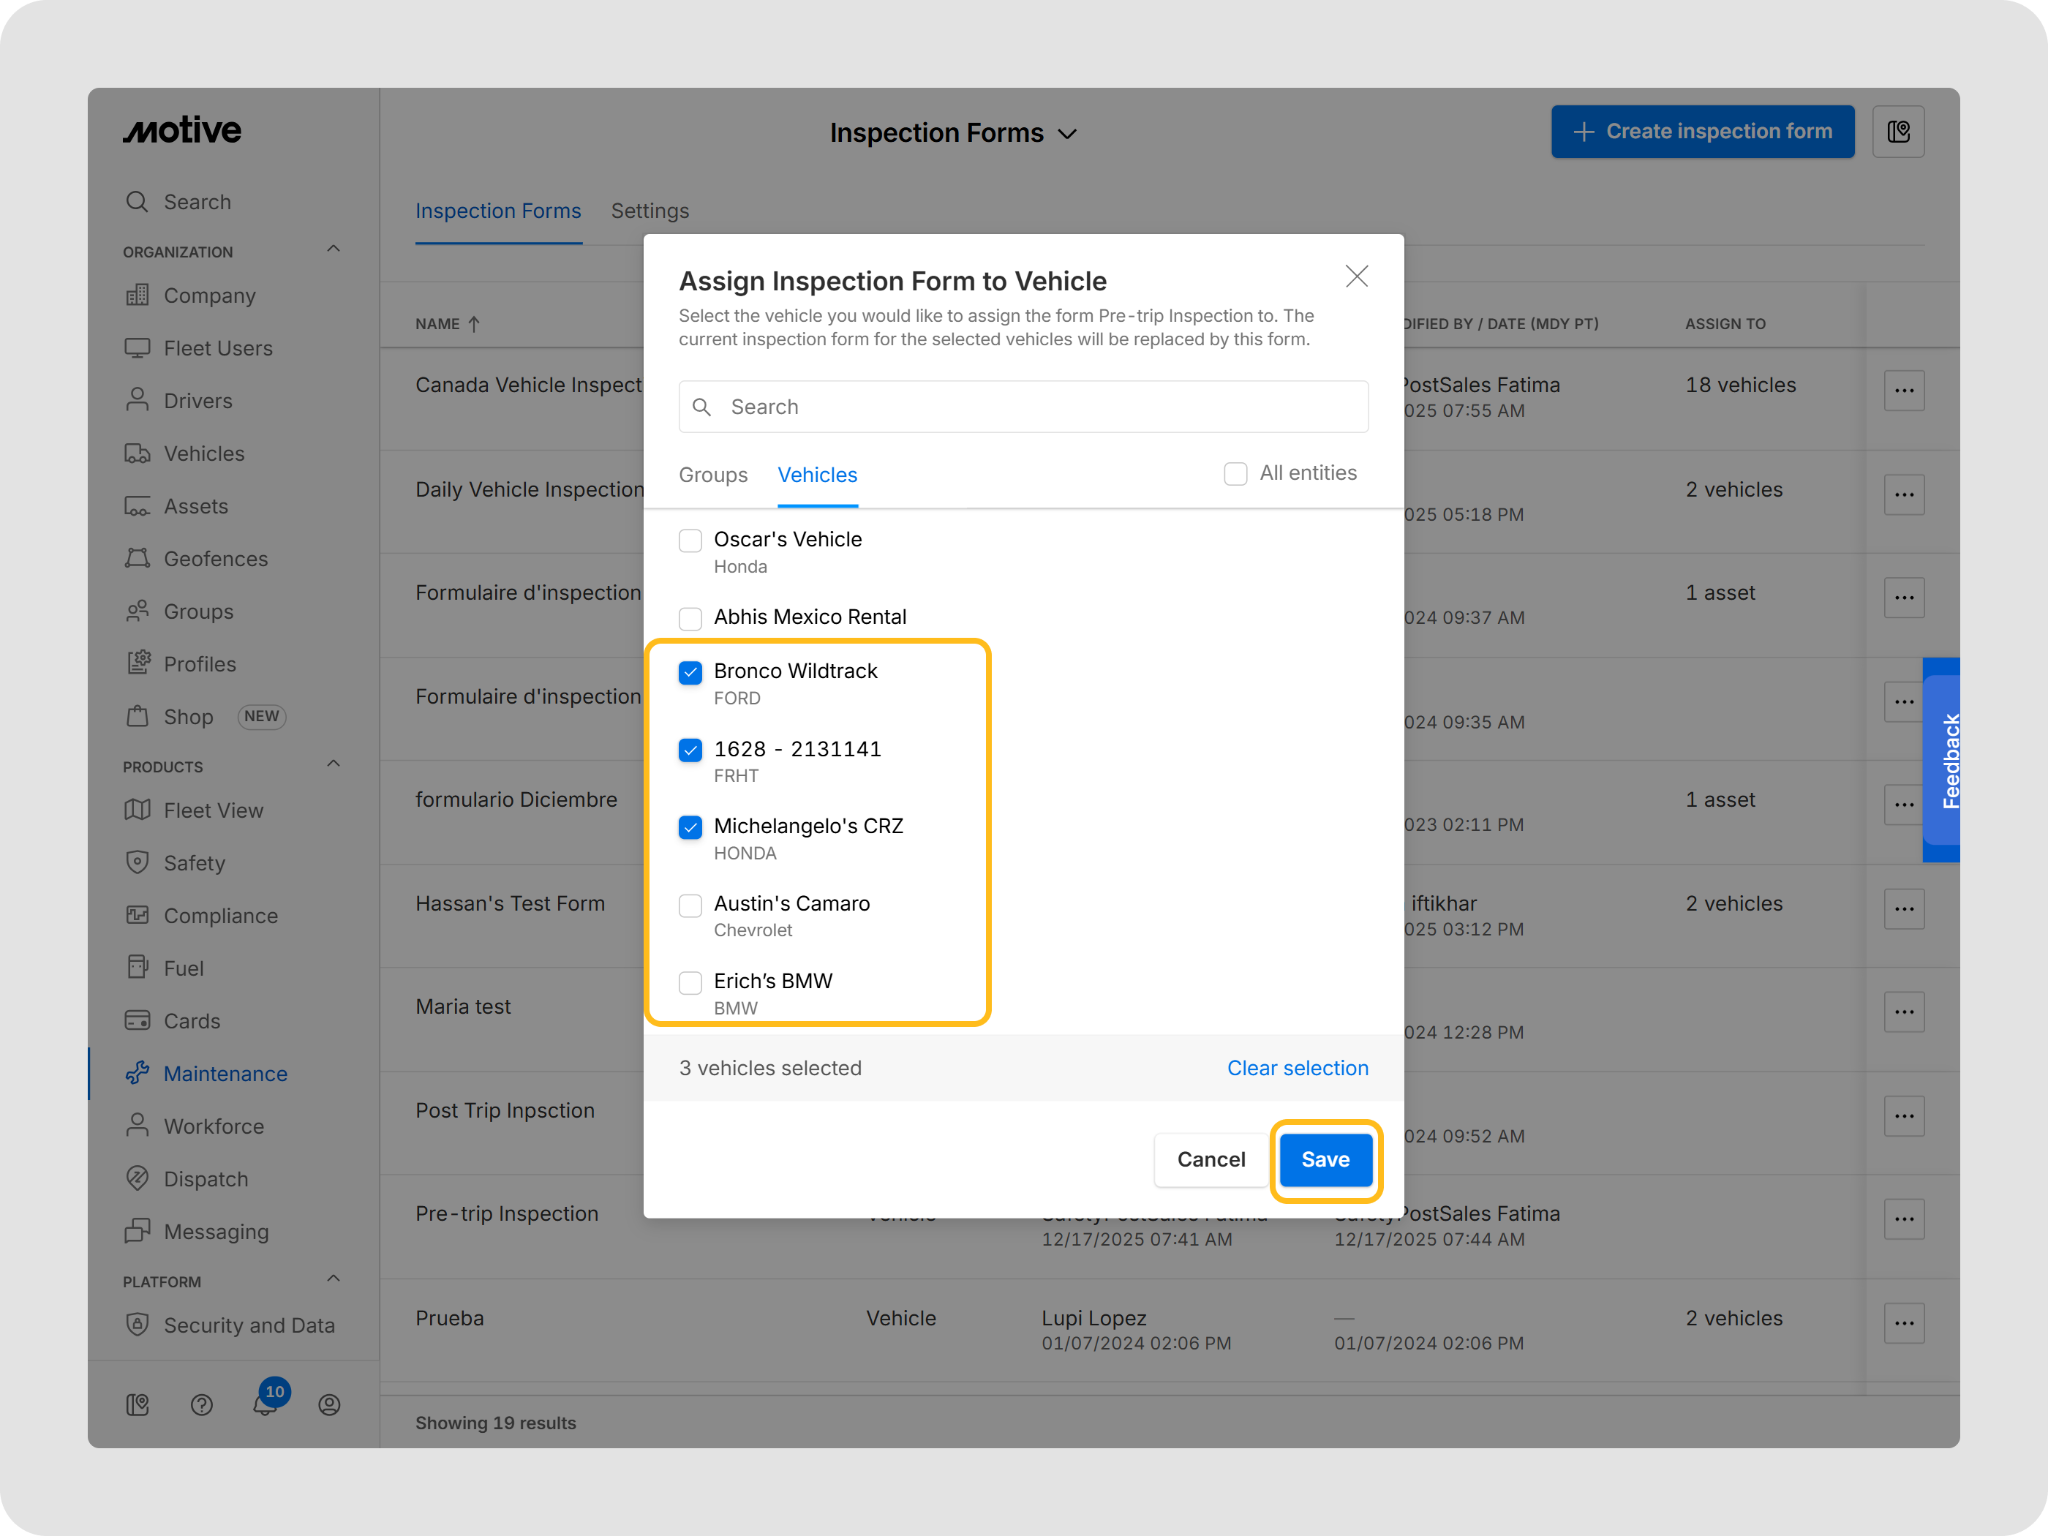The height and width of the screenshot is (1536, 2048).
Task: Open Geofences from sidebar icon
Action: point(137,559)
